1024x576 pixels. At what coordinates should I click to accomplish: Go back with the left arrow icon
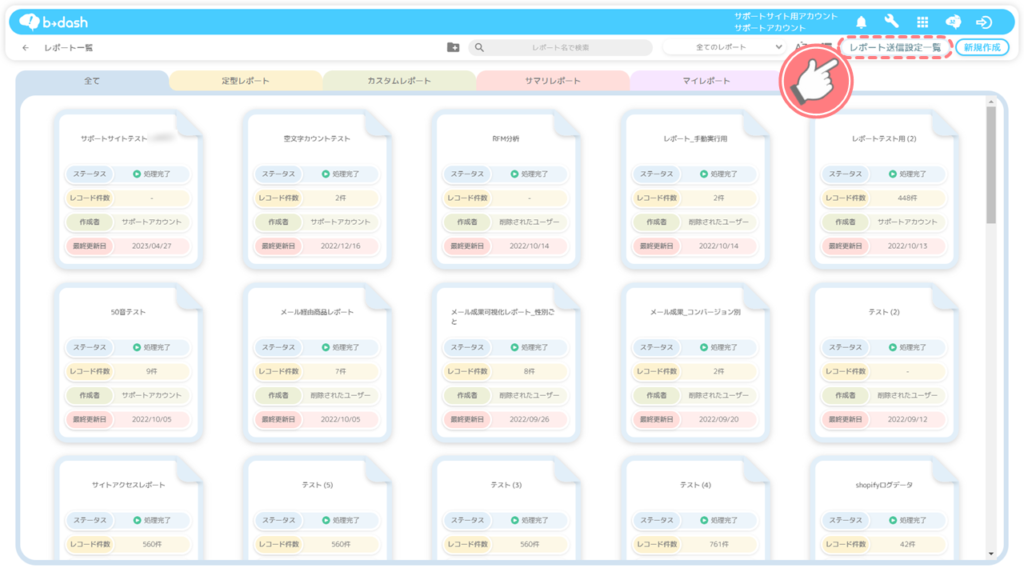tap(25, 48)
